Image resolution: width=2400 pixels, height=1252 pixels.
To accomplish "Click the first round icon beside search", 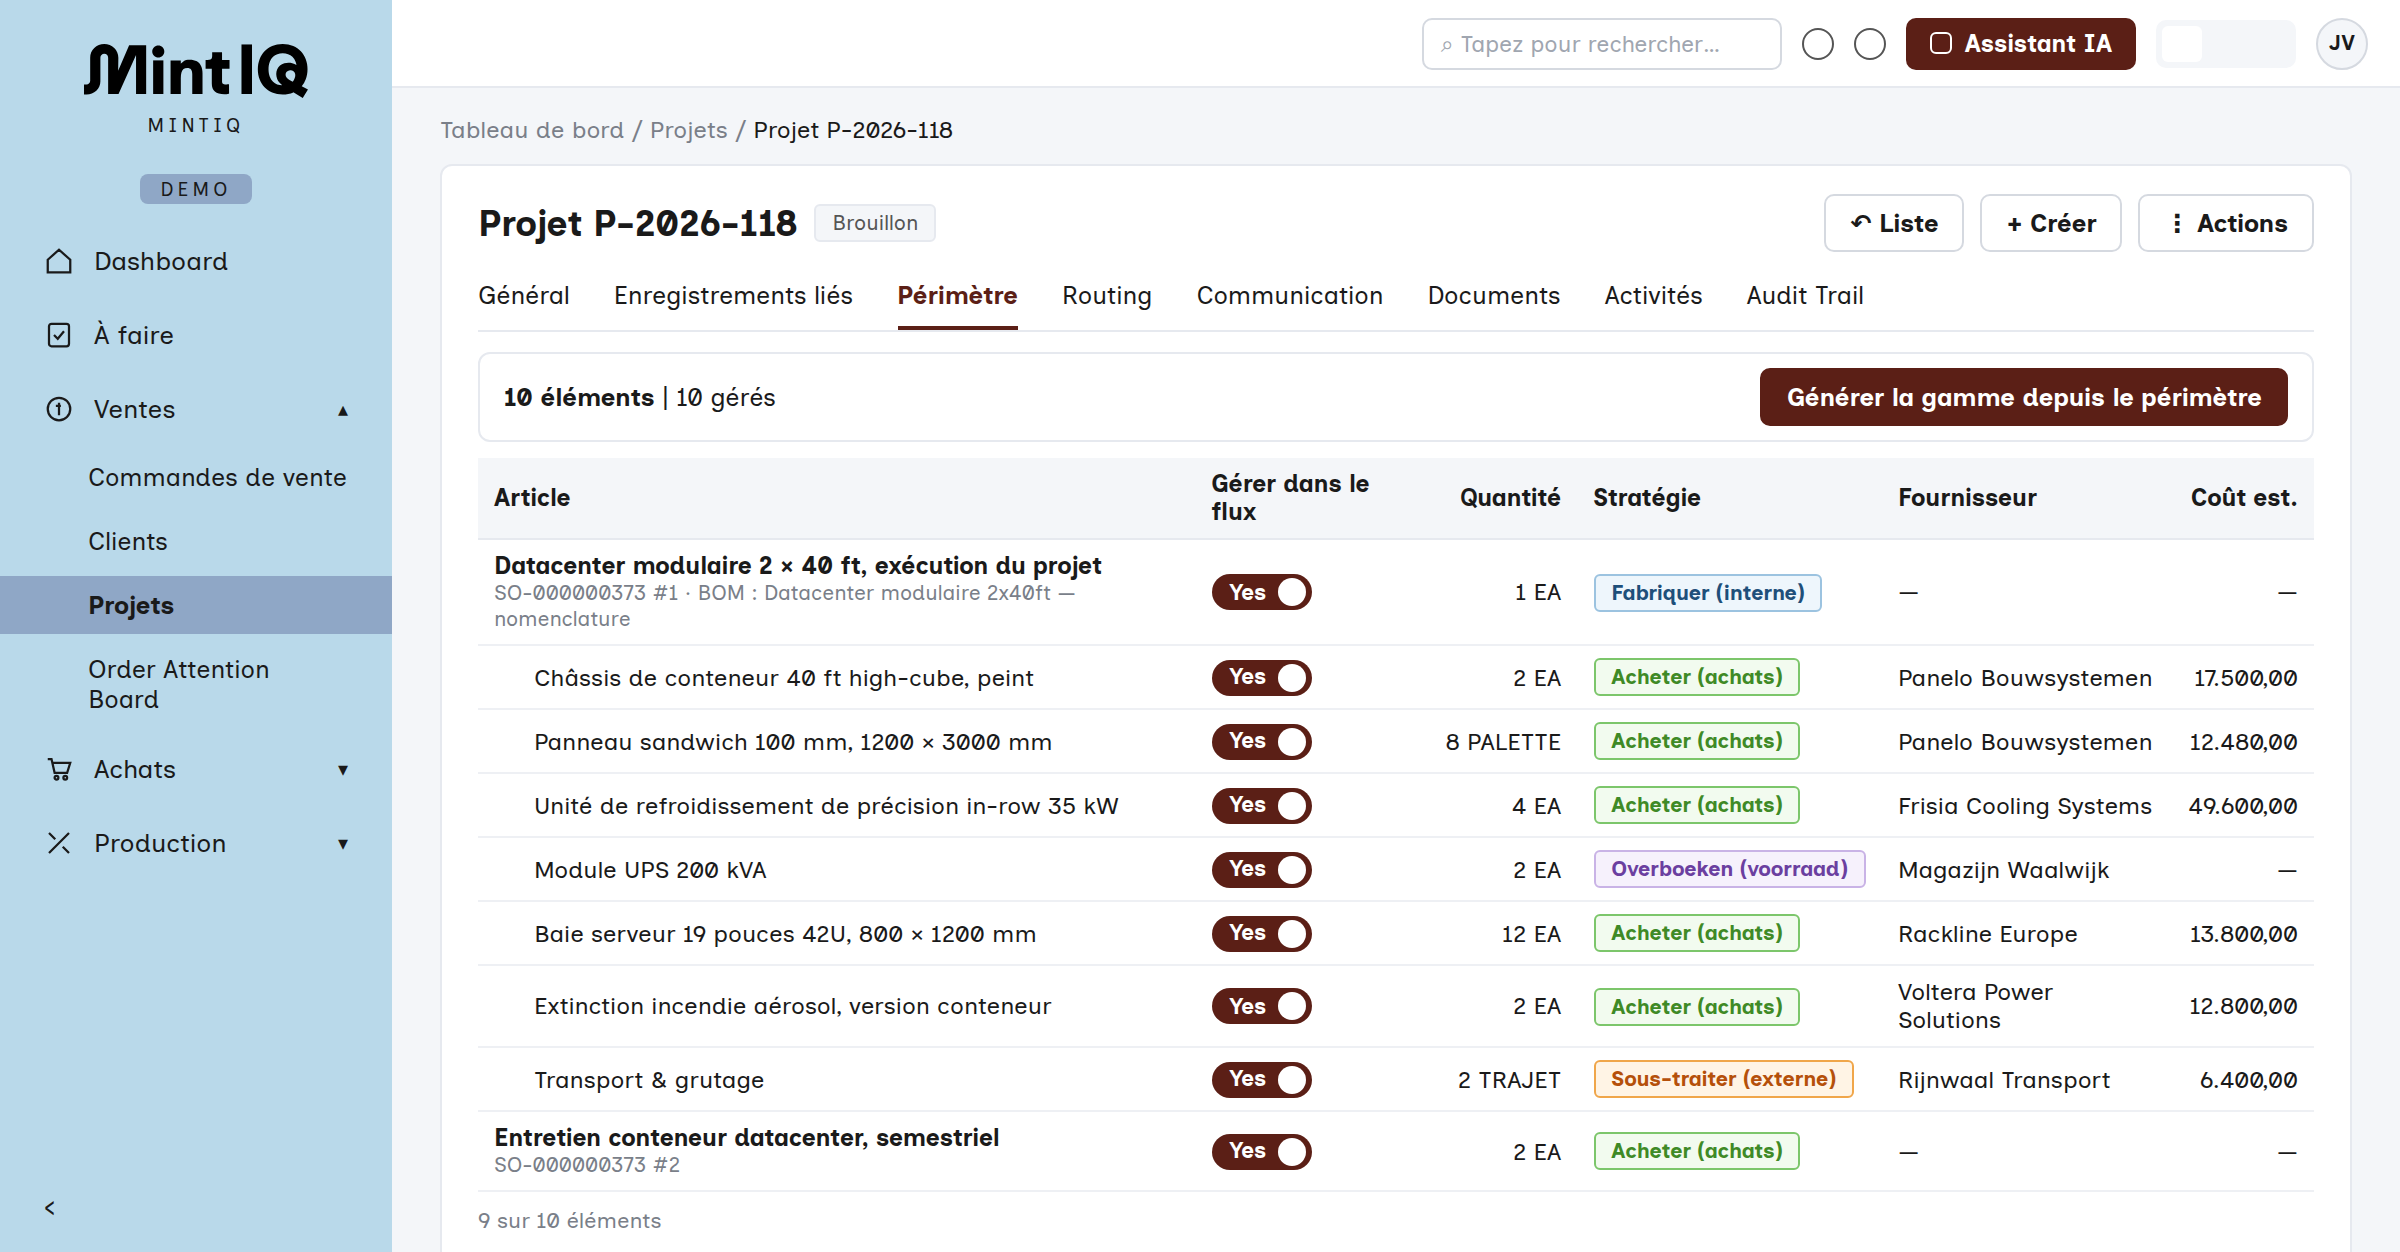I will [x=1817, y=44].
